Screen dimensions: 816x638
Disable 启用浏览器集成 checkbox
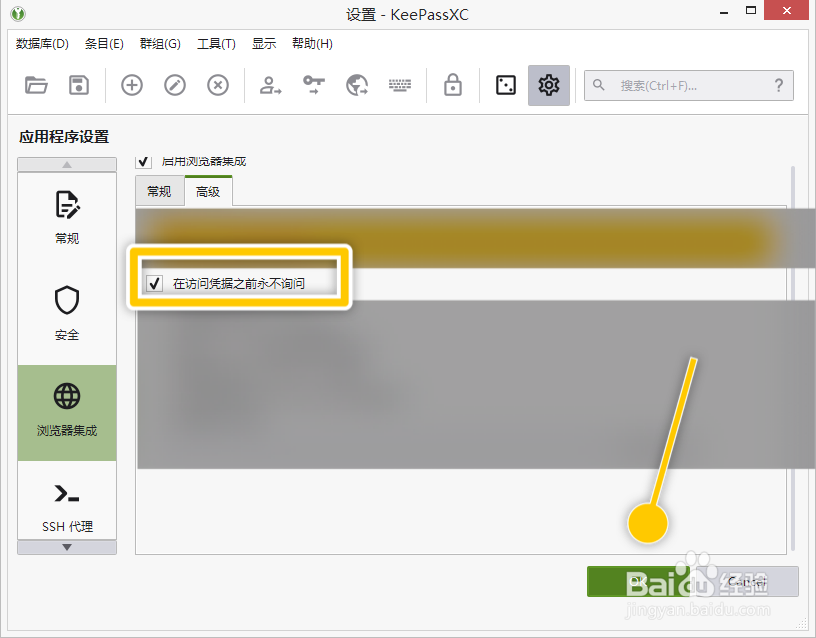143,161
